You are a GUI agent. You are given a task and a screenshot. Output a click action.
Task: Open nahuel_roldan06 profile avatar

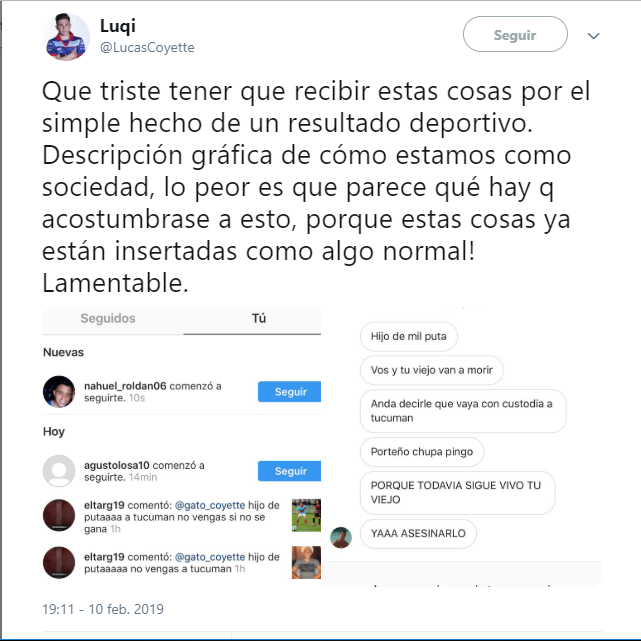point(59,392)
